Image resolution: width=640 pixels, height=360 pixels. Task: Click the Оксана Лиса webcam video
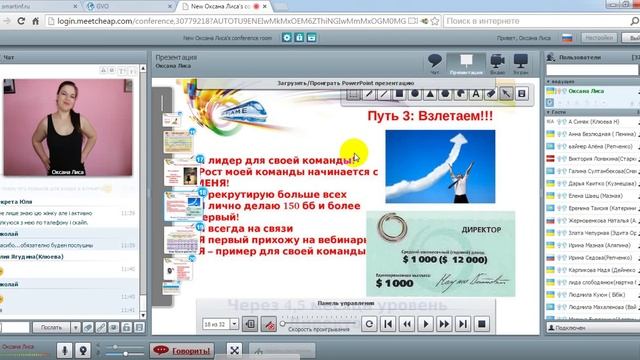pyautogui.click(x=68, y=127)
